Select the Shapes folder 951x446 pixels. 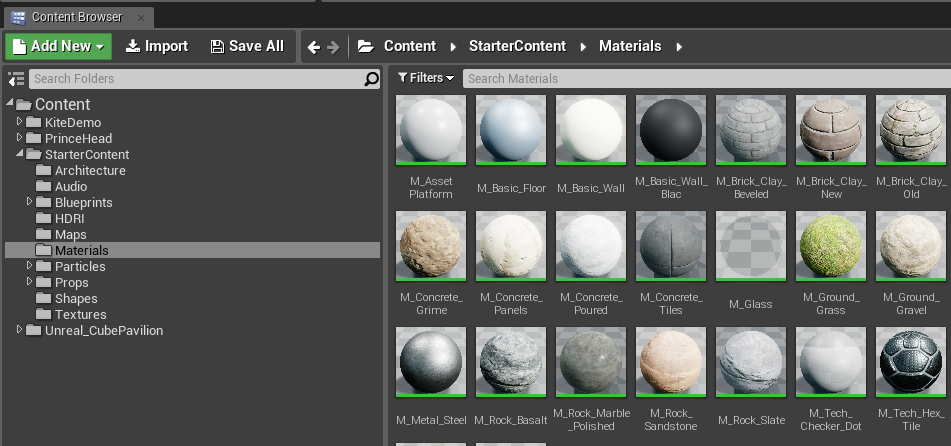pyautogui.click(x=76, y=299)
